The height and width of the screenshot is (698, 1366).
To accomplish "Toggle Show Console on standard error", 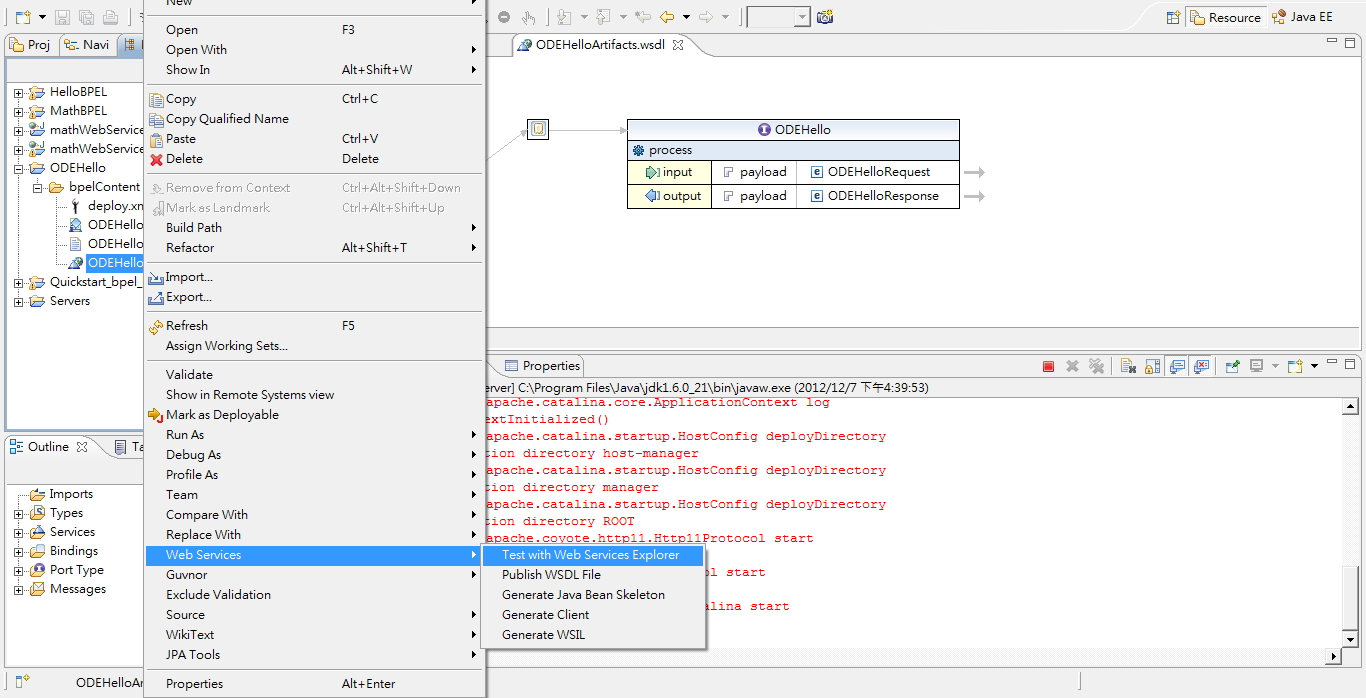I will coord(1201,366).
